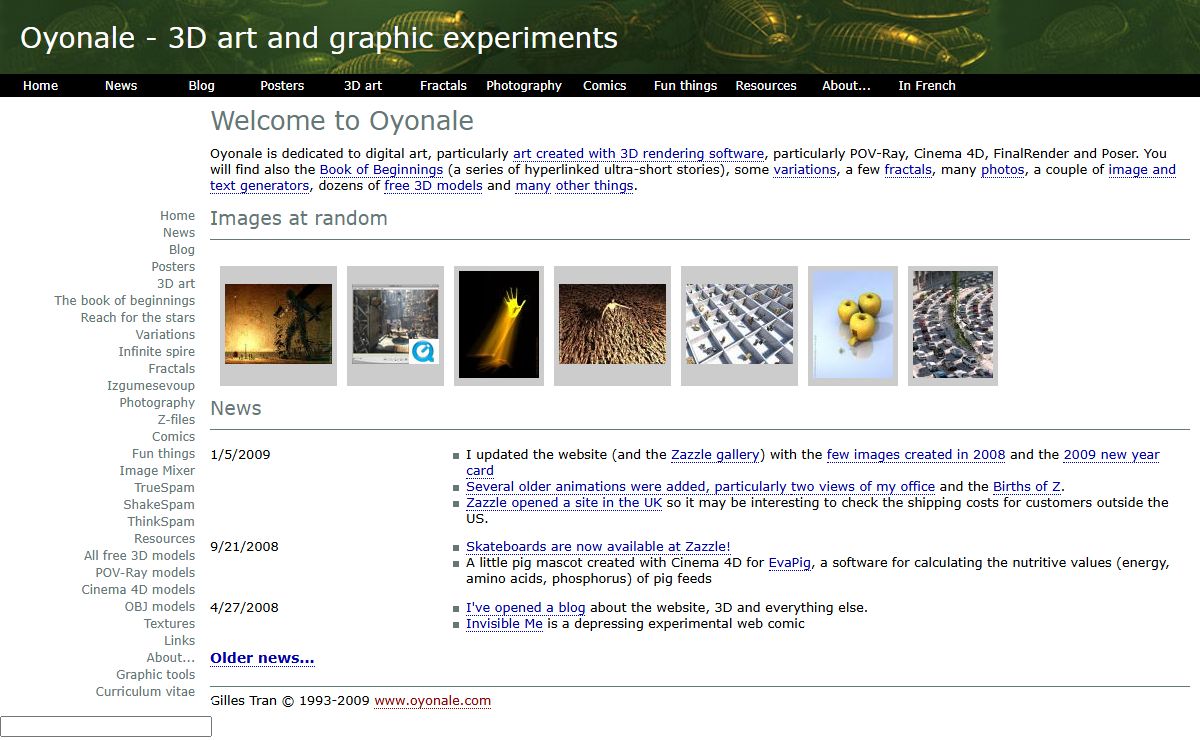This screenshot has height=740, width=1200.
Task: Open About... in the top menu bar
Action: point(846,86)
